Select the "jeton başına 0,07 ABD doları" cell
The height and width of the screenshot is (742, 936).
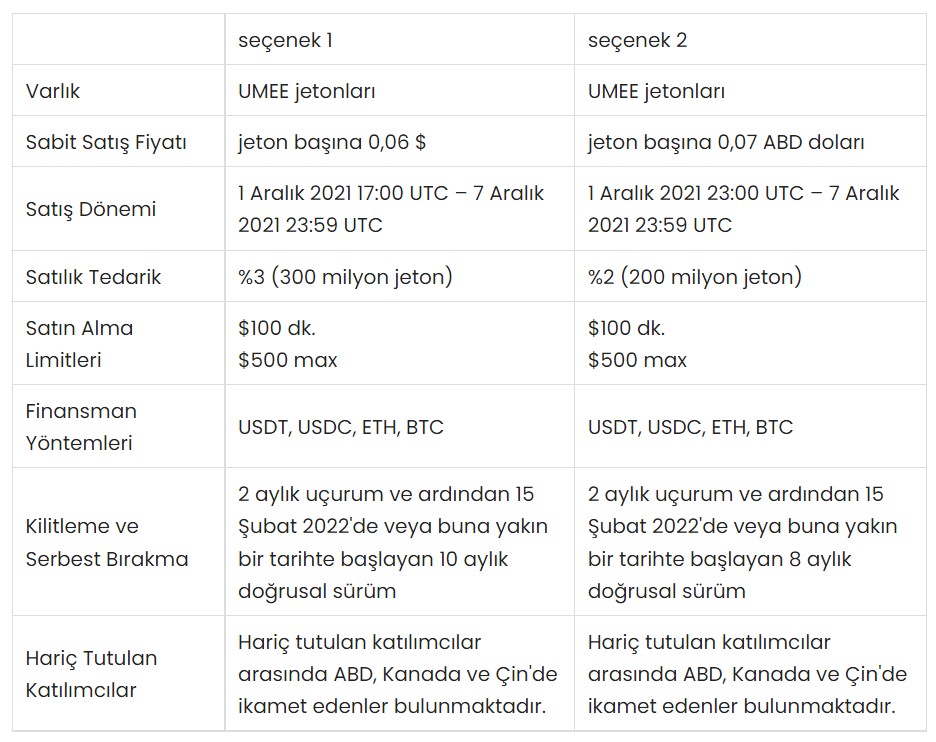(726, 142)
